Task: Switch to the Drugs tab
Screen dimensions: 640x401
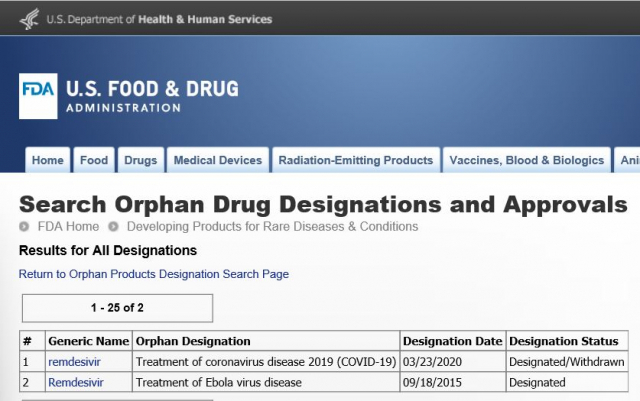Action: point(141,160)
